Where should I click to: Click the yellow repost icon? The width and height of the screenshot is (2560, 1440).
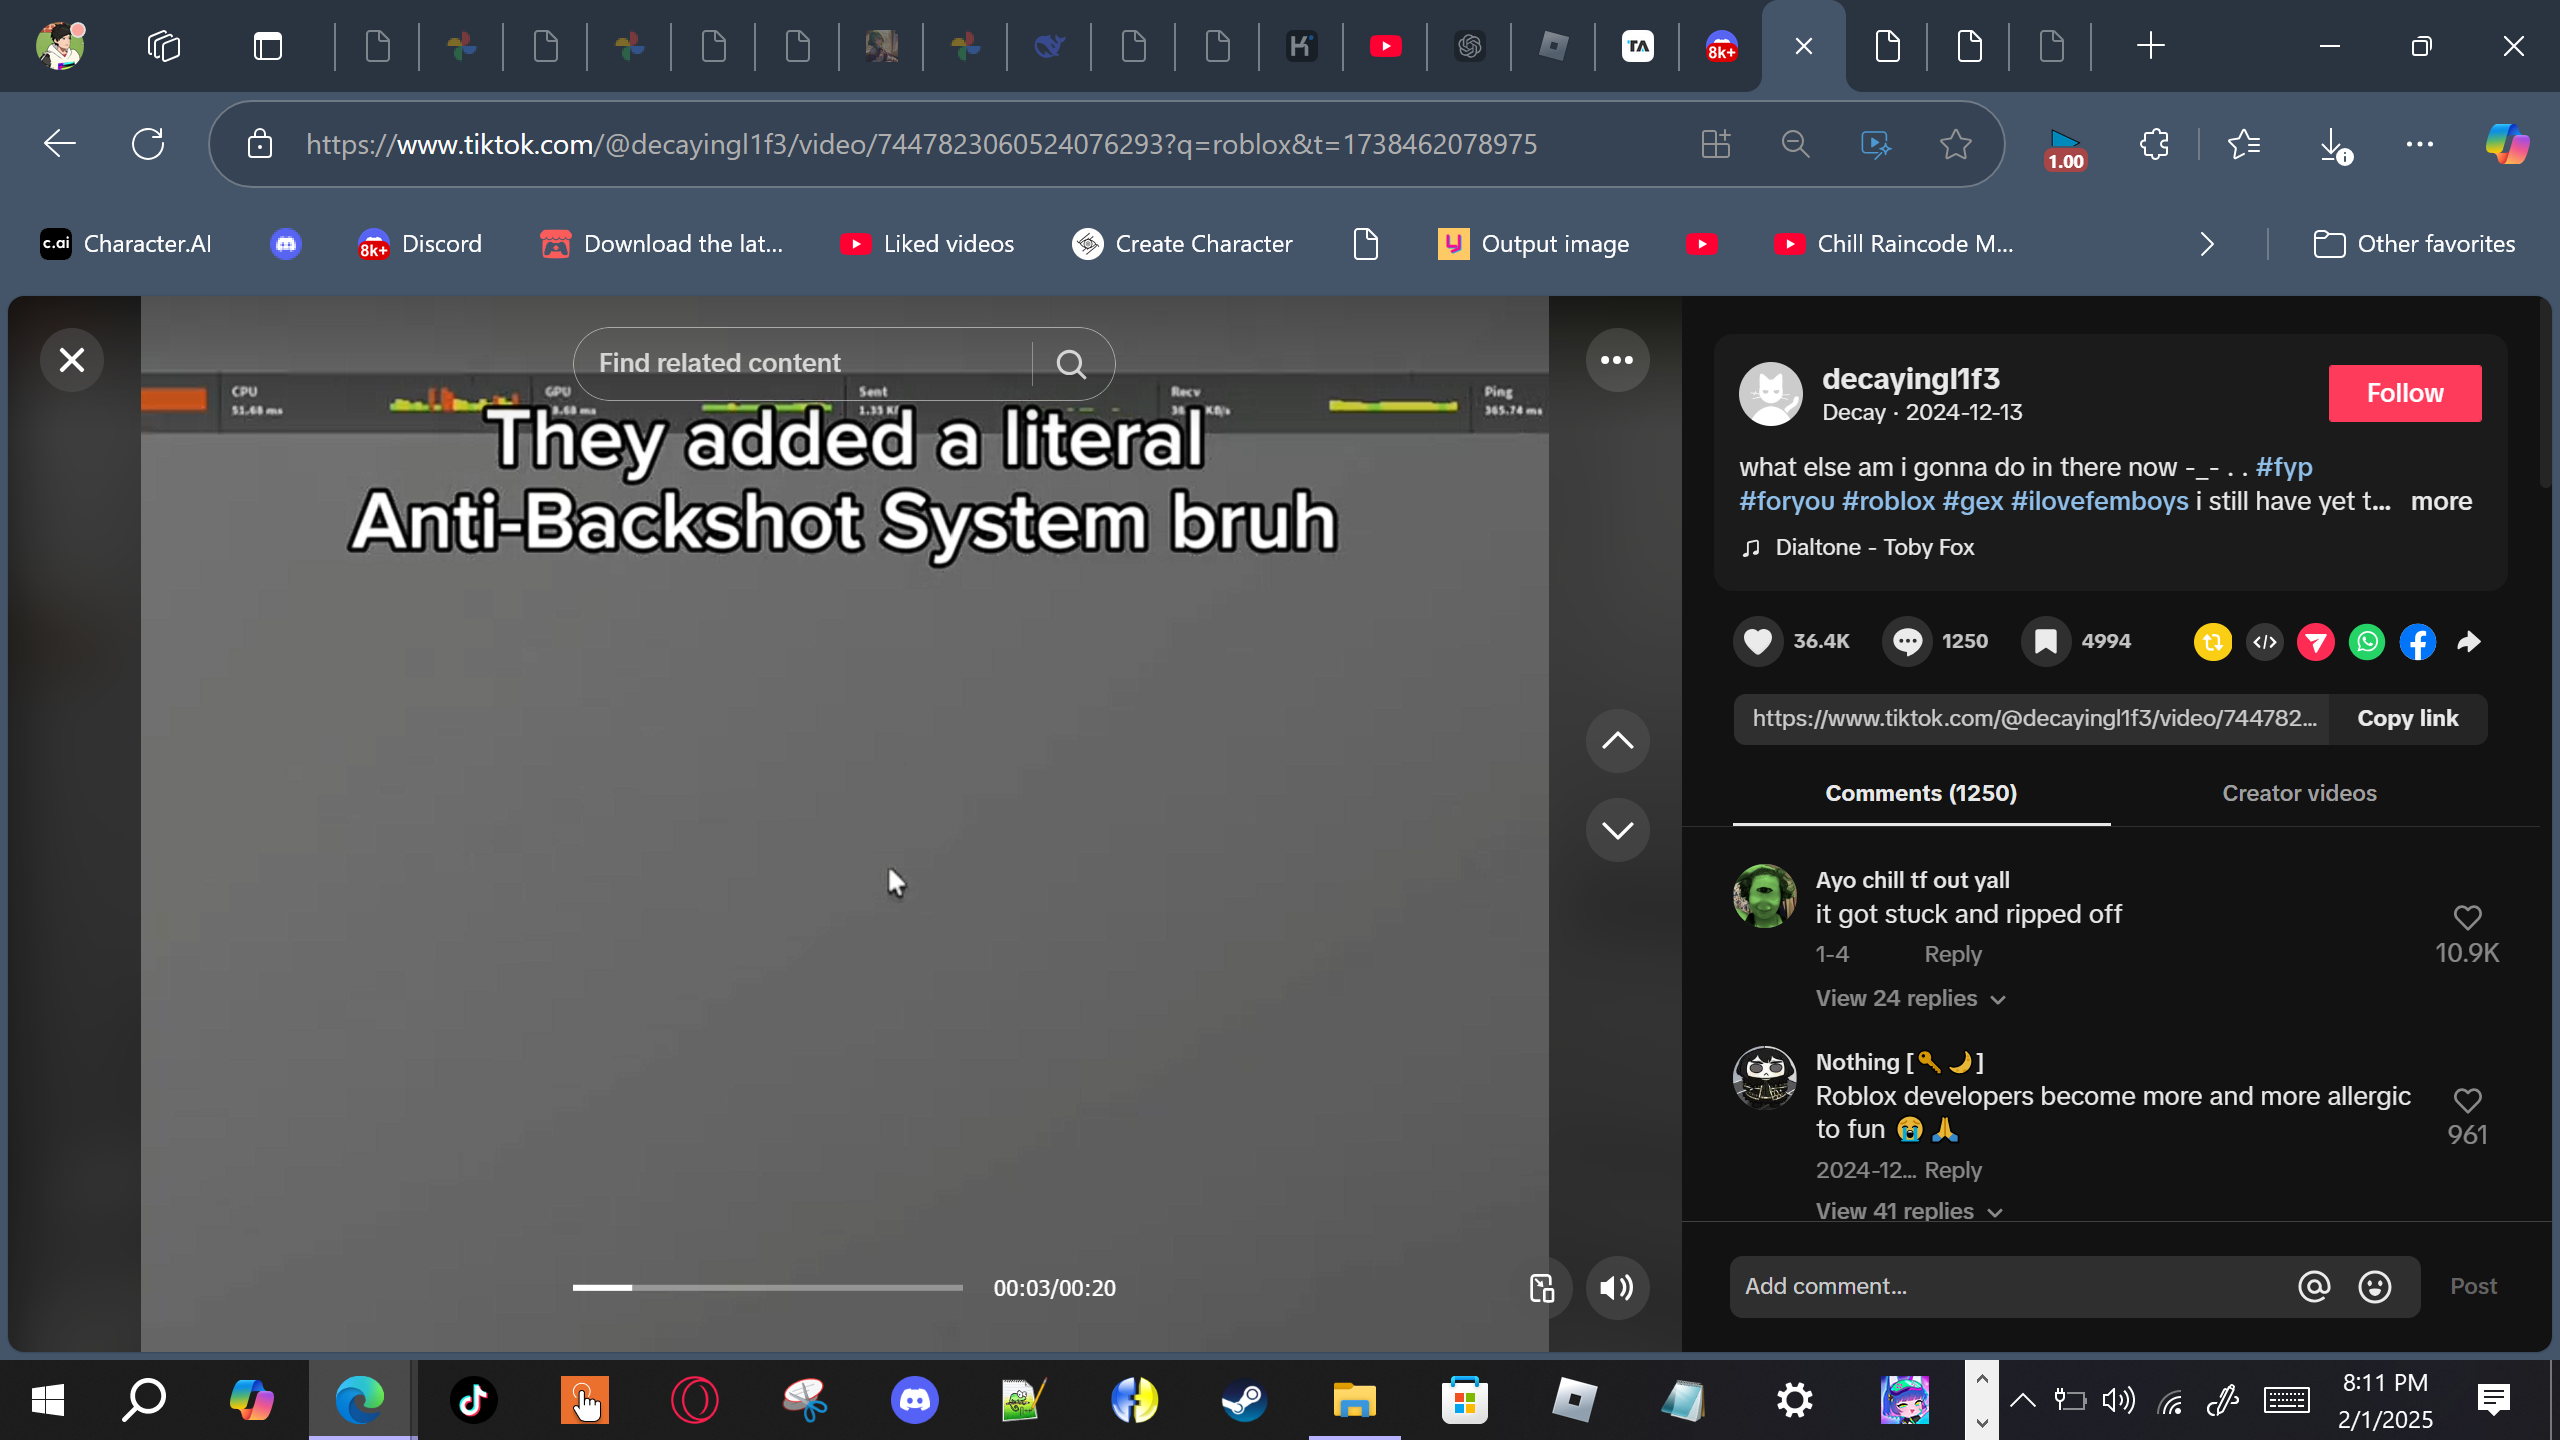(x=2212, y=642)
